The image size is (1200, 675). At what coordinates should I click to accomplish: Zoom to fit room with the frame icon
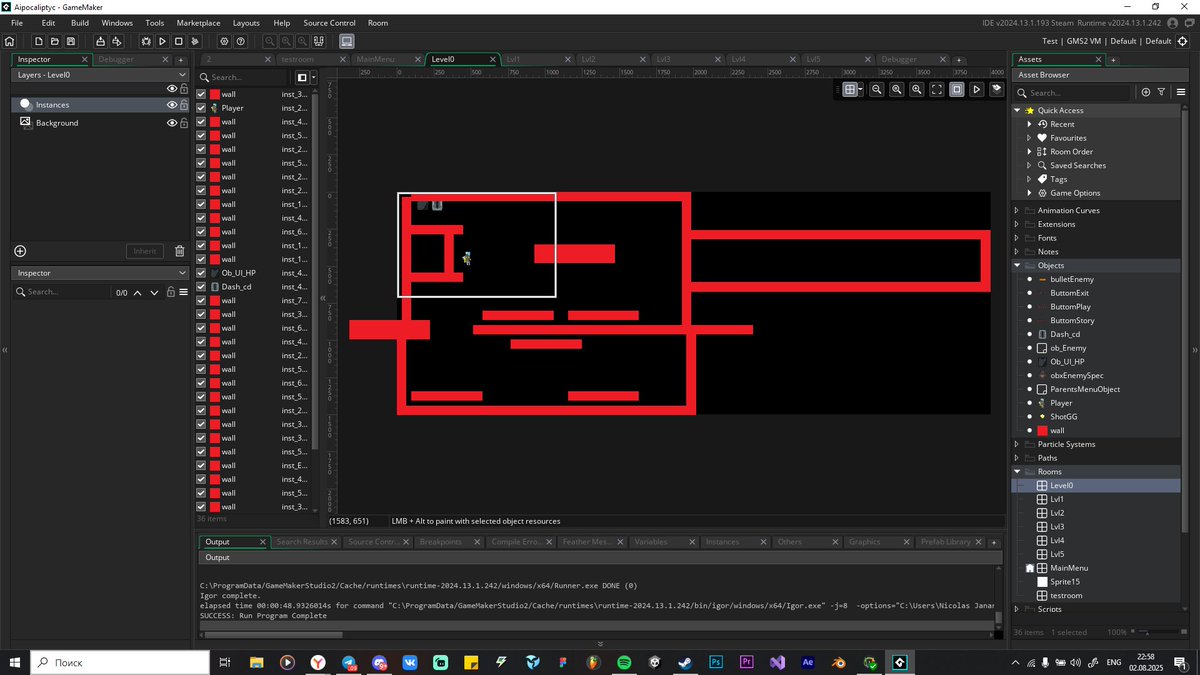point(937,89)
